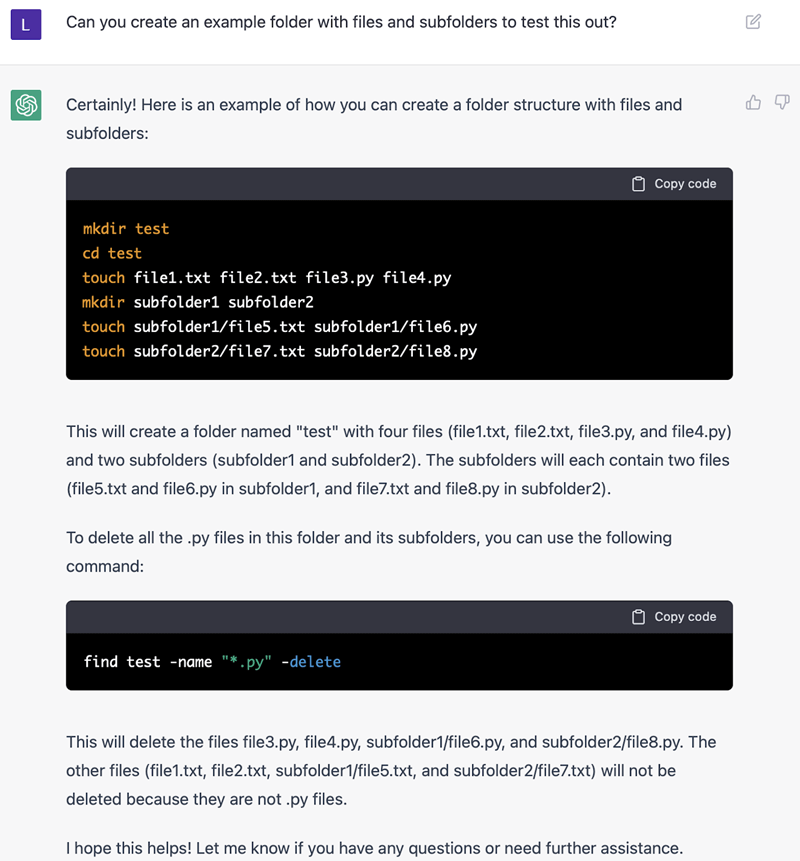
Task: Click the purple "L" user avatar
Action: click(25, 23)
